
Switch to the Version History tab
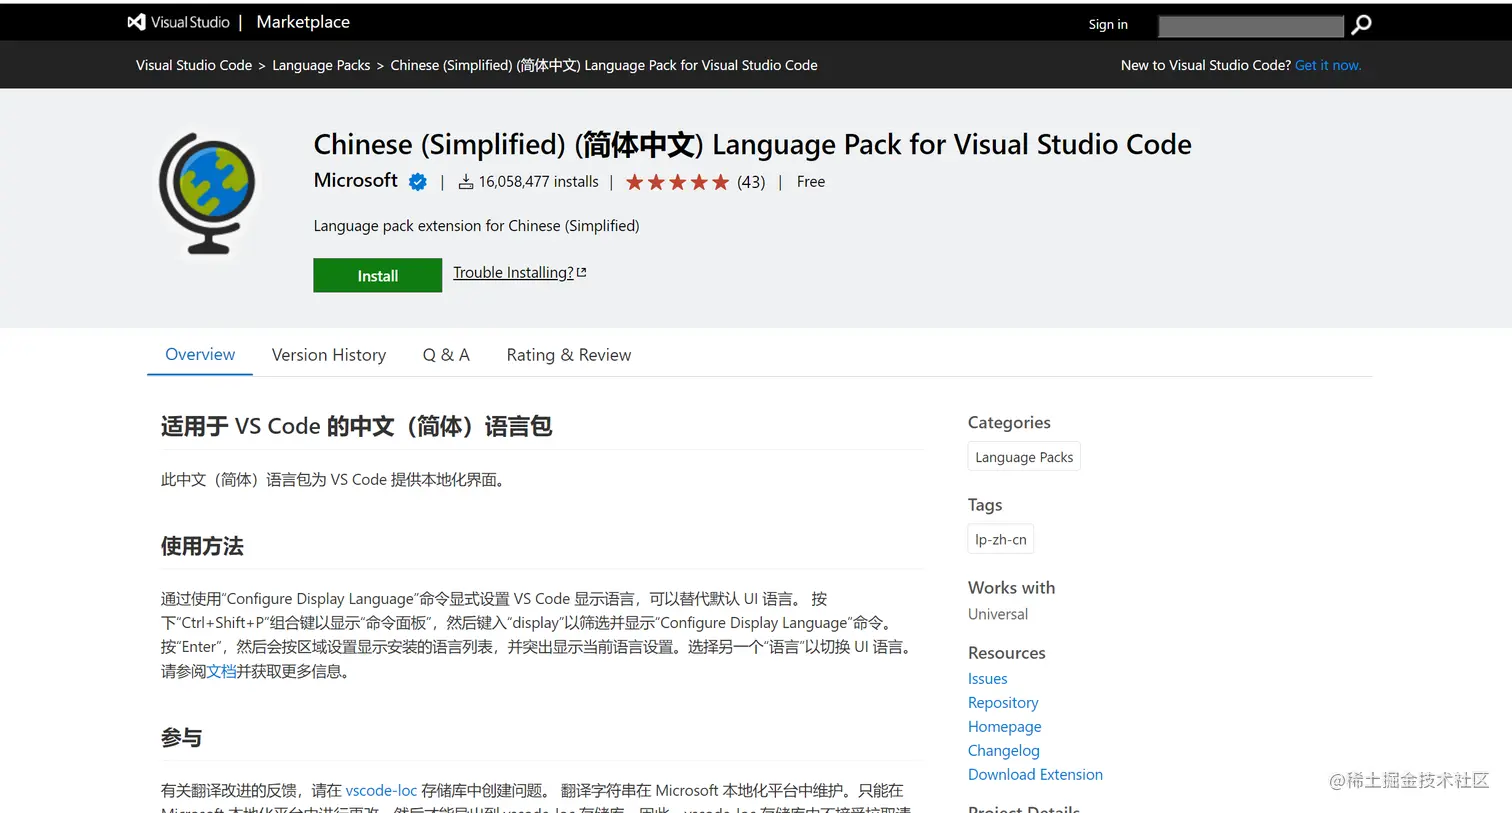[329, 355]
